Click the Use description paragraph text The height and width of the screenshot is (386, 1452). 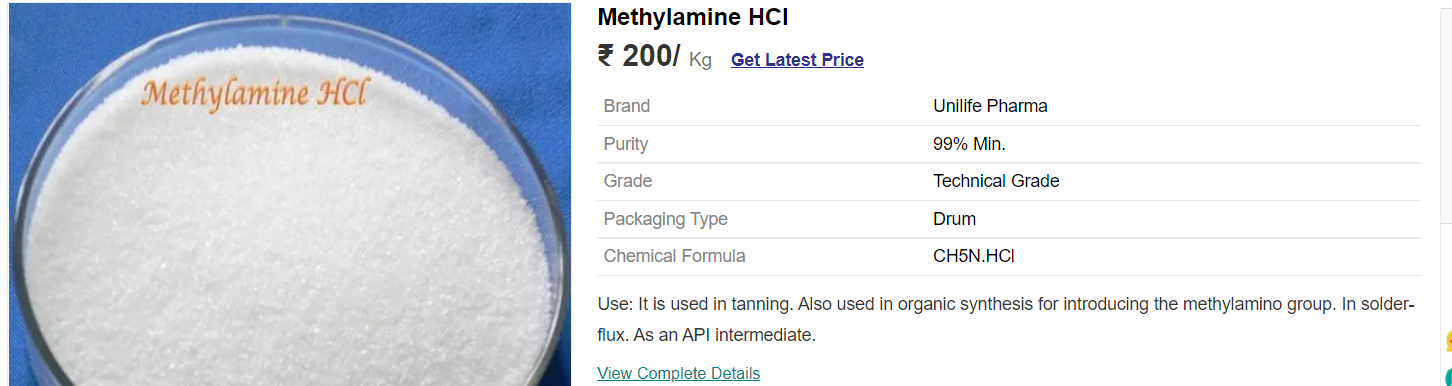(1006, 320)
